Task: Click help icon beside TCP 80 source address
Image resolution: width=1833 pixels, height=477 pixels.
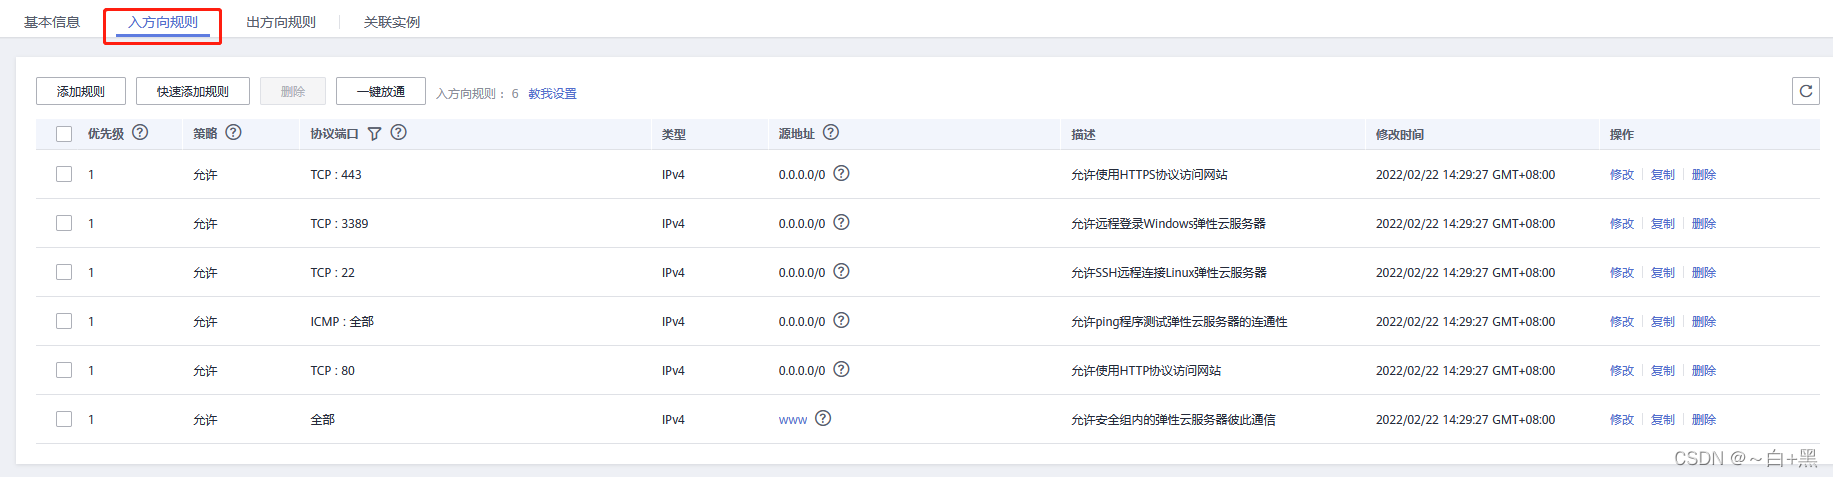Action: (x=841, y=369)
